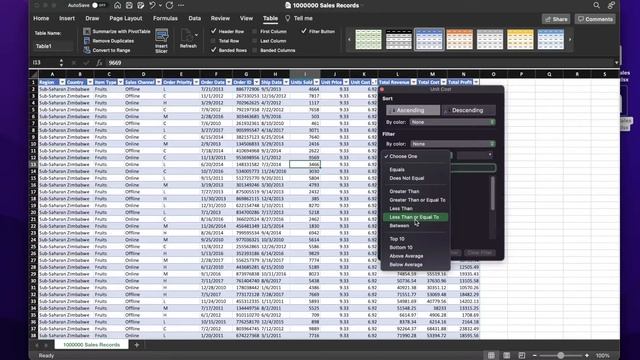Toggle the AutoSave switch
Screen dimensions: 640x360
pyautogui.click(x=98, y=5)
